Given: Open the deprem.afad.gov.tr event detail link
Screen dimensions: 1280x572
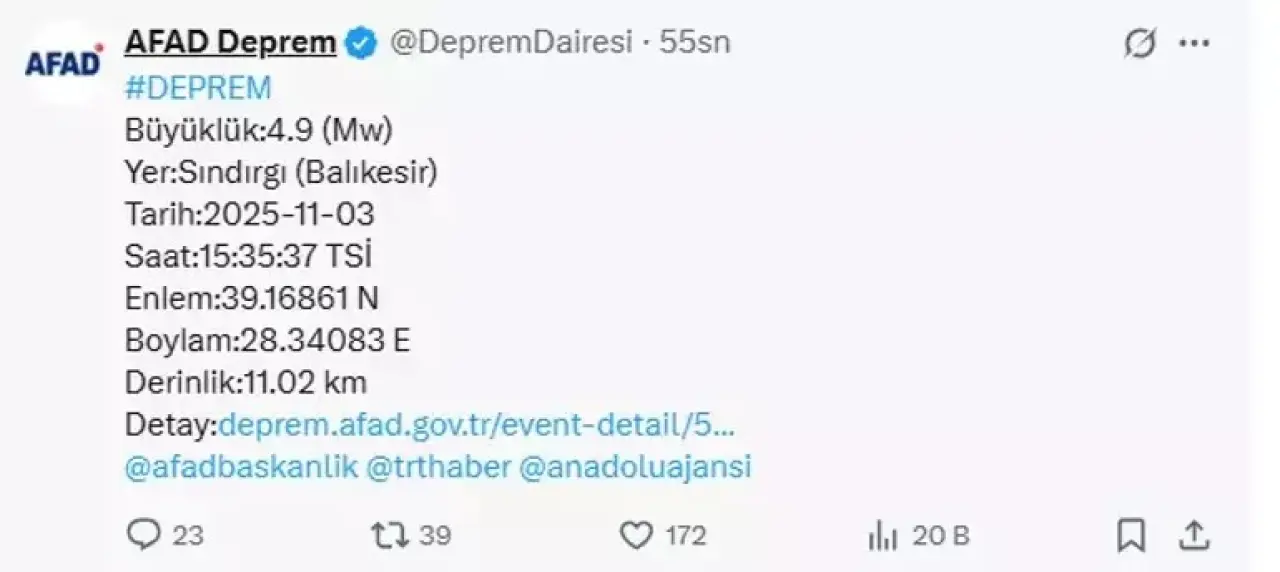Looking at the screenshot, I should pos(477,425).
